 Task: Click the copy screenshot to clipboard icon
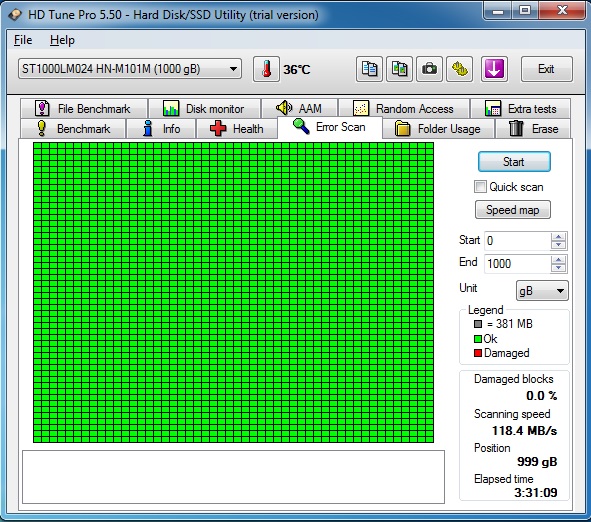tap(399, 69)
